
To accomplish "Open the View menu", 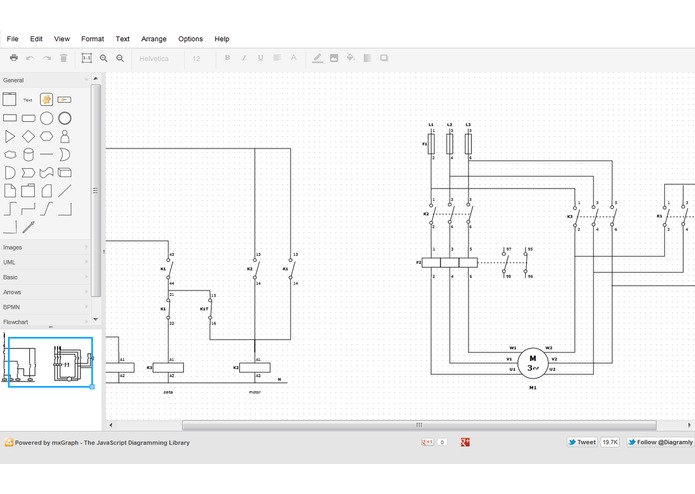I will coord(62,39).
